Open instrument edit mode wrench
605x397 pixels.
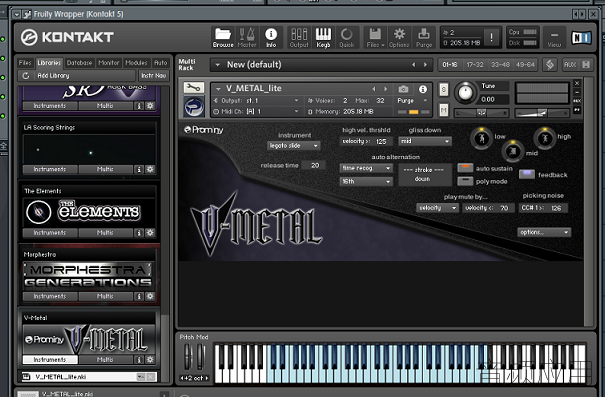pos(194,88)
